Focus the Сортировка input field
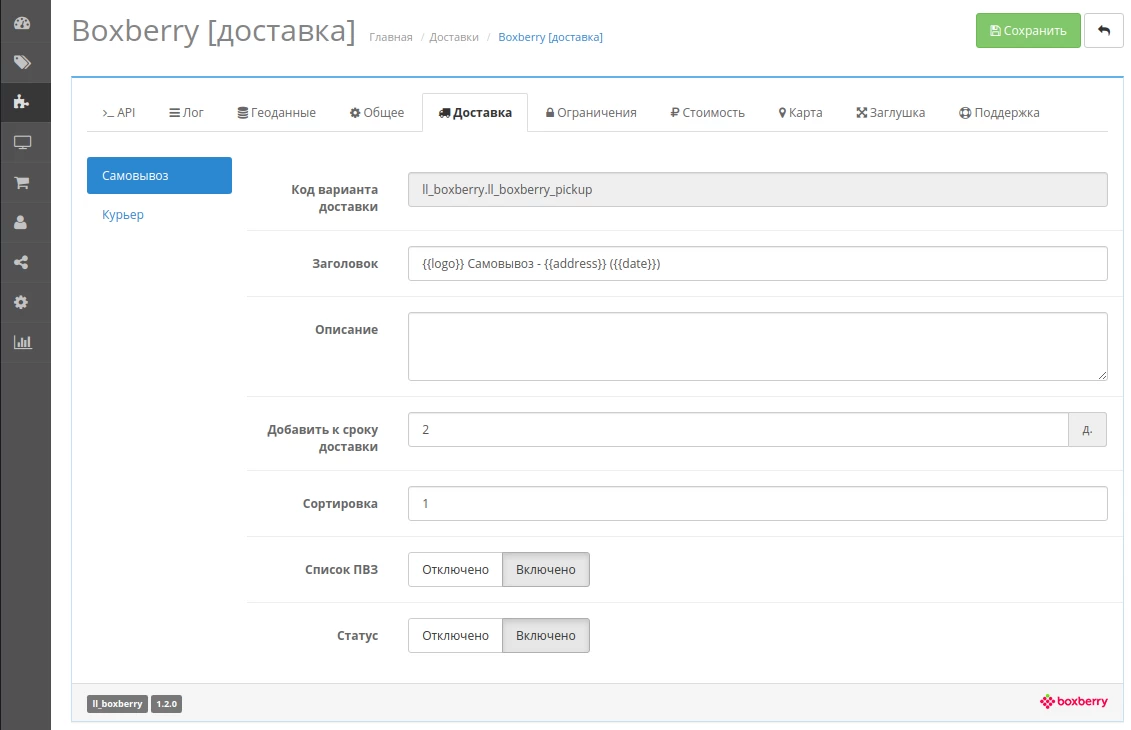1131x730 pixels. tap(757, 503)
